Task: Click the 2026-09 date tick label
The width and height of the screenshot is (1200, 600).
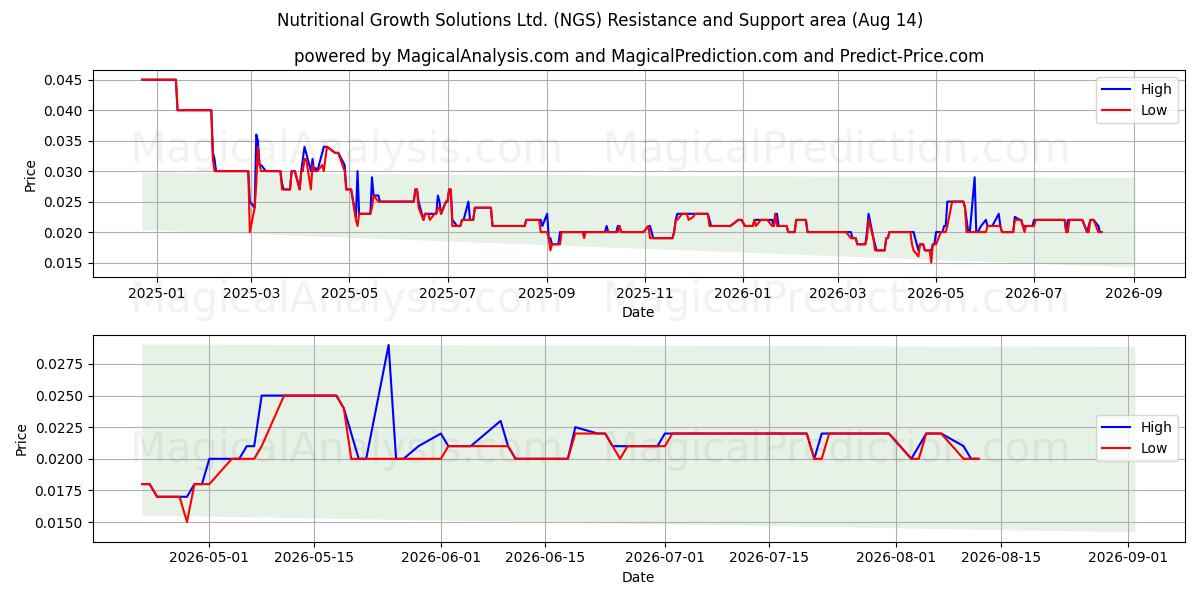Action: click(x=1134, y=293)
